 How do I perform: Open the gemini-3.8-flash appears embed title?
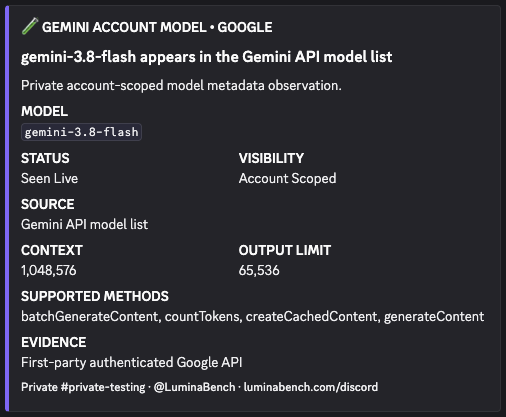point(206,57)
